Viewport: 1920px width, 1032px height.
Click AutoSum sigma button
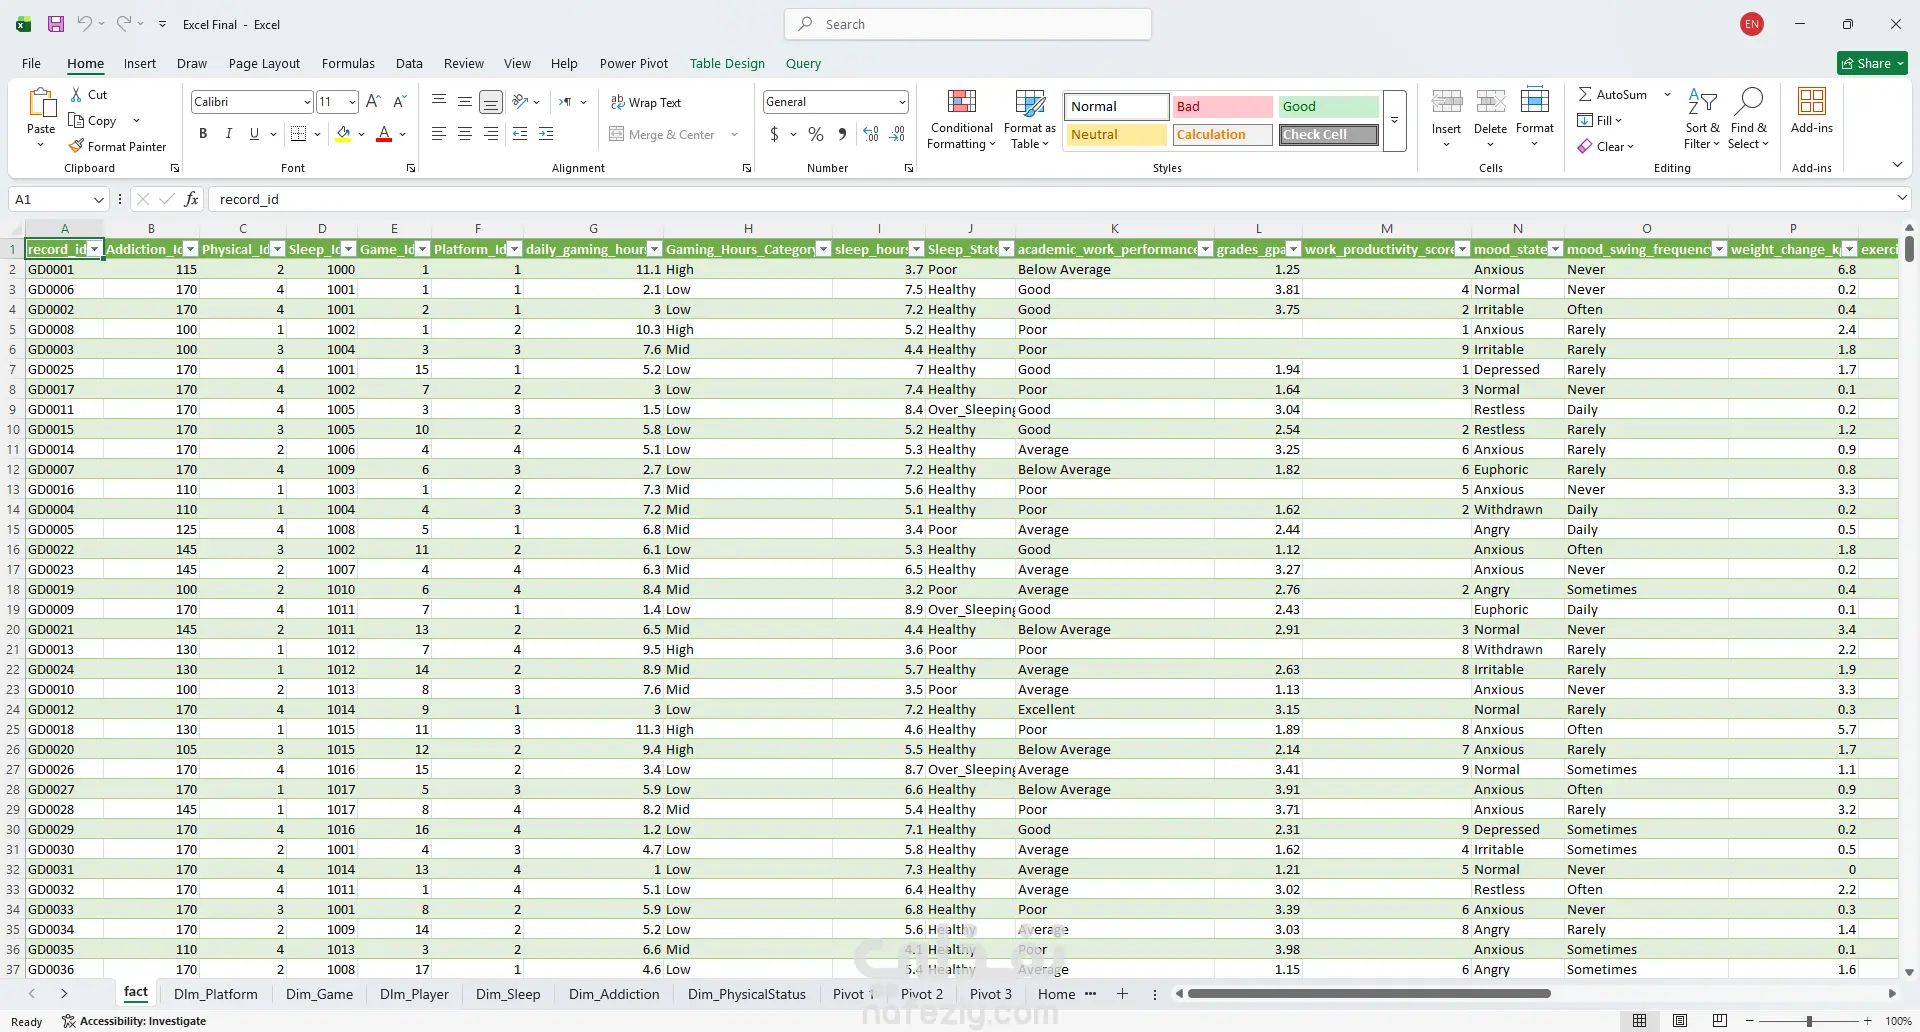[1612, 94]
